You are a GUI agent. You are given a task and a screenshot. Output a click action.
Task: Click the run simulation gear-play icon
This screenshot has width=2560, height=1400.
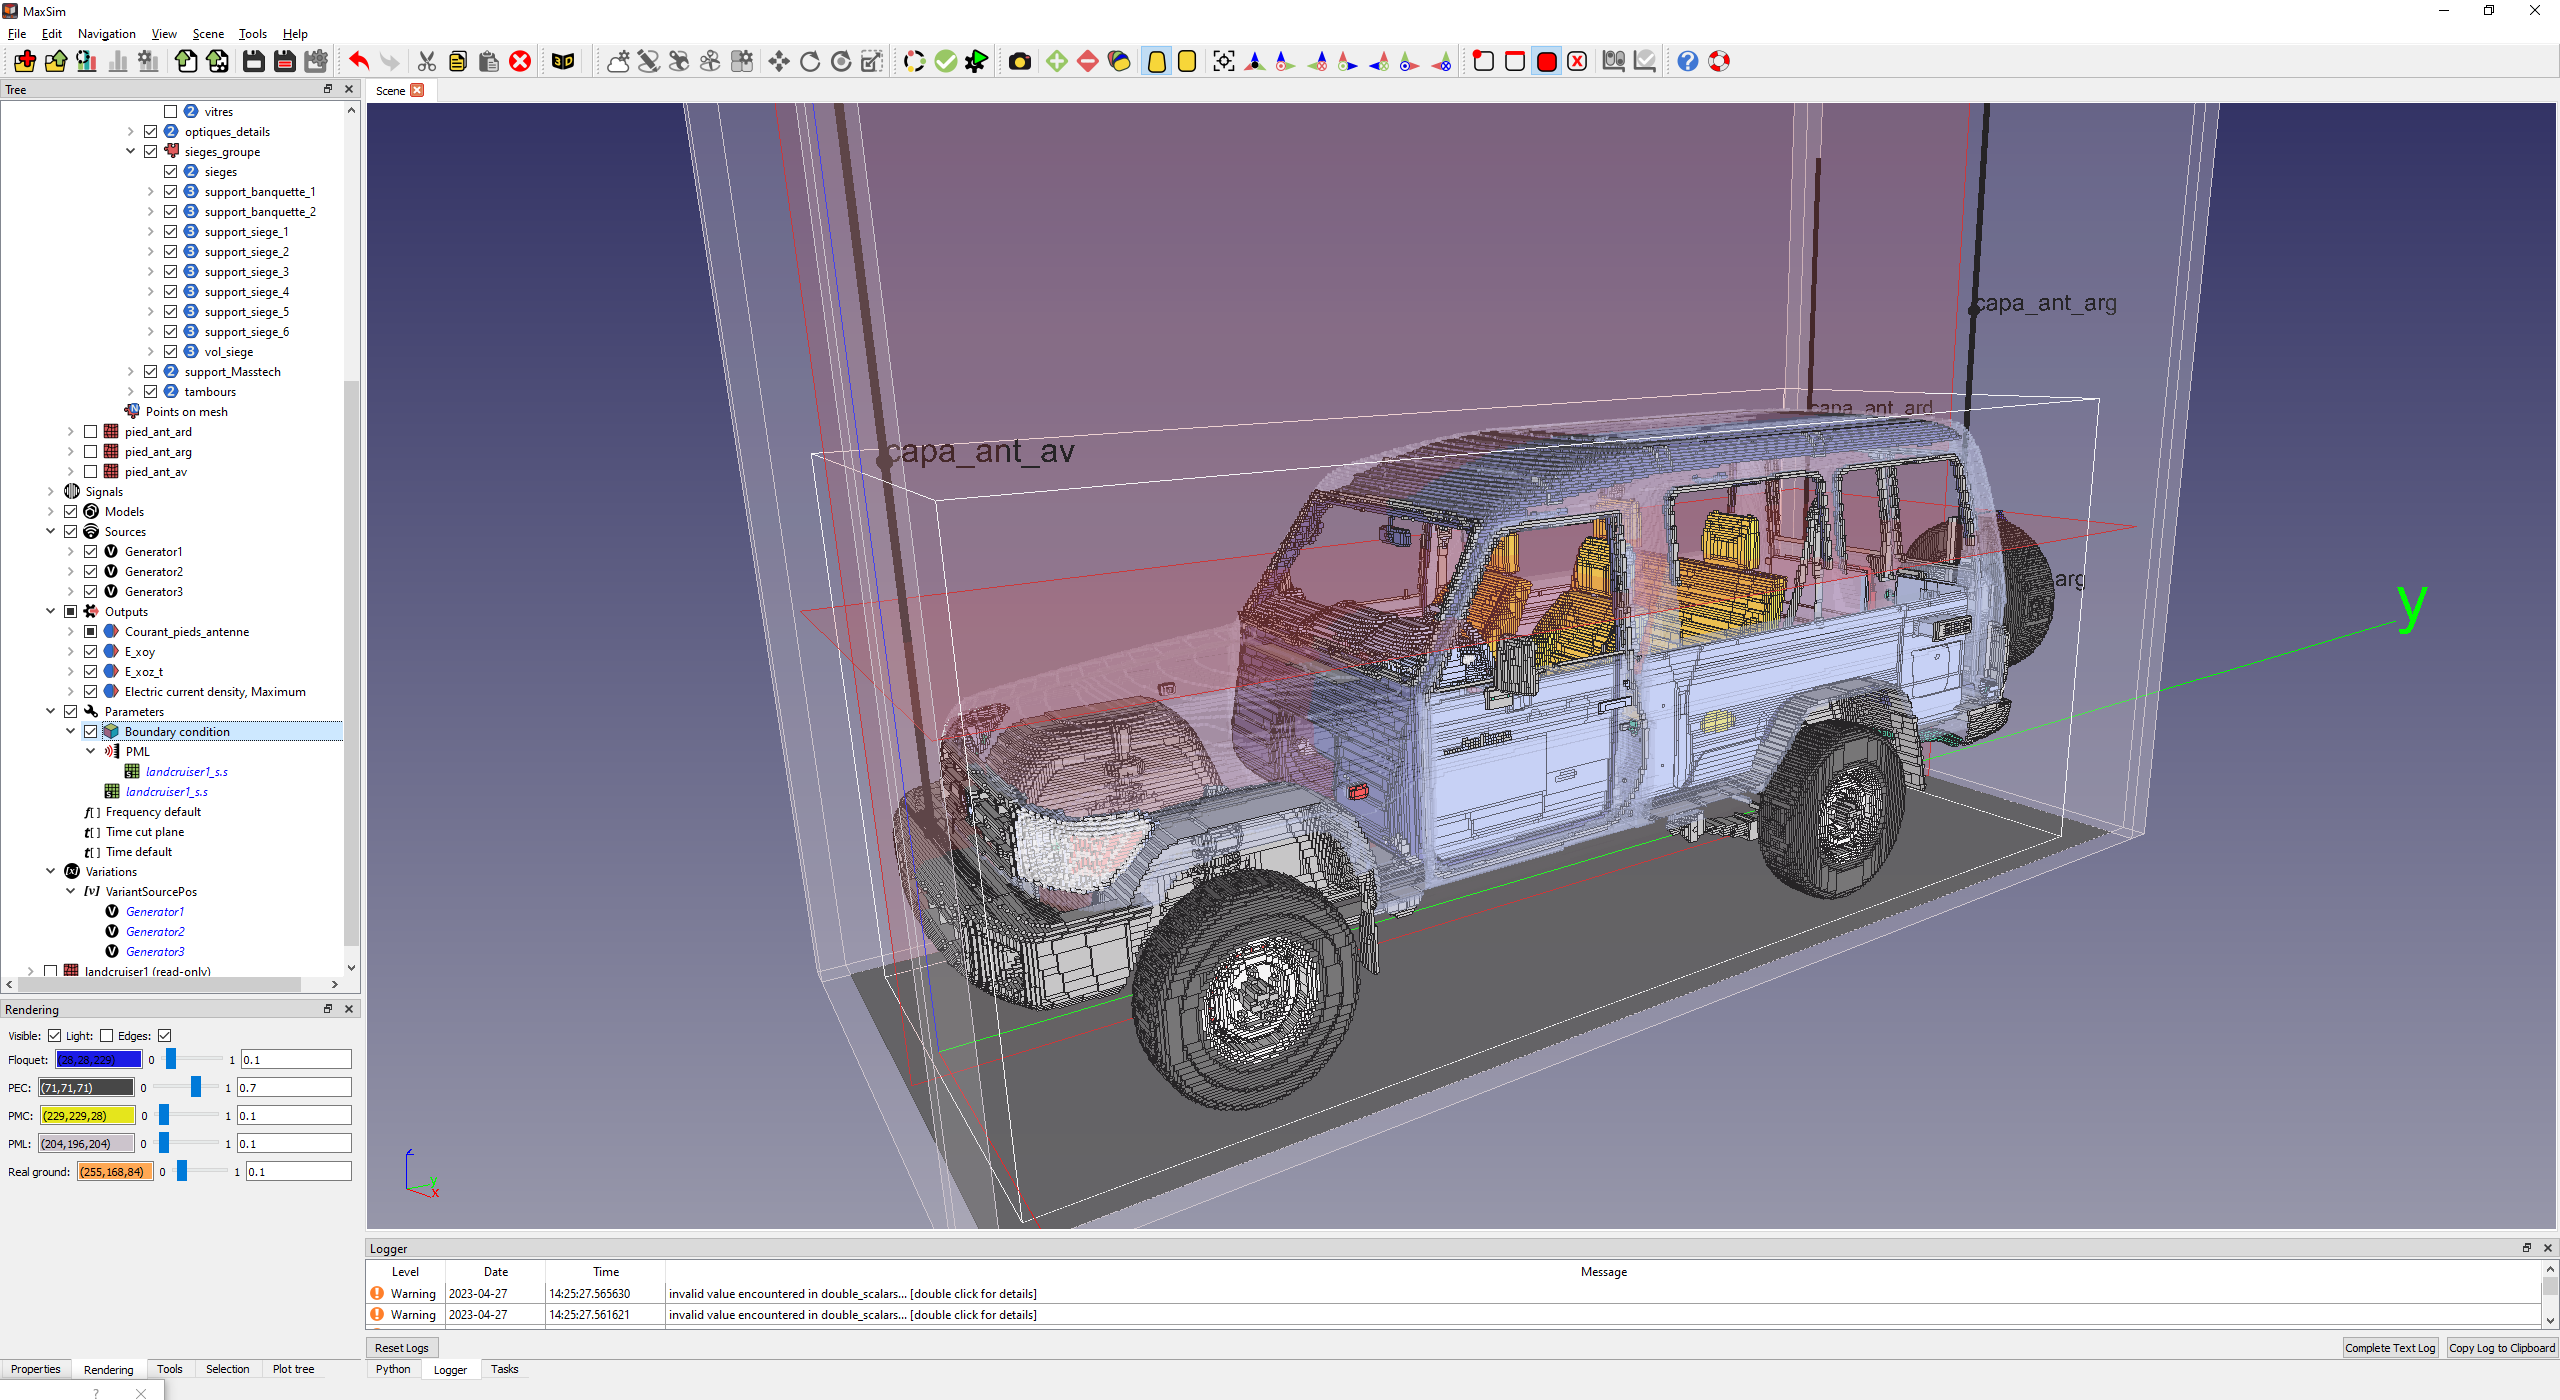click(x=976, y=62)
